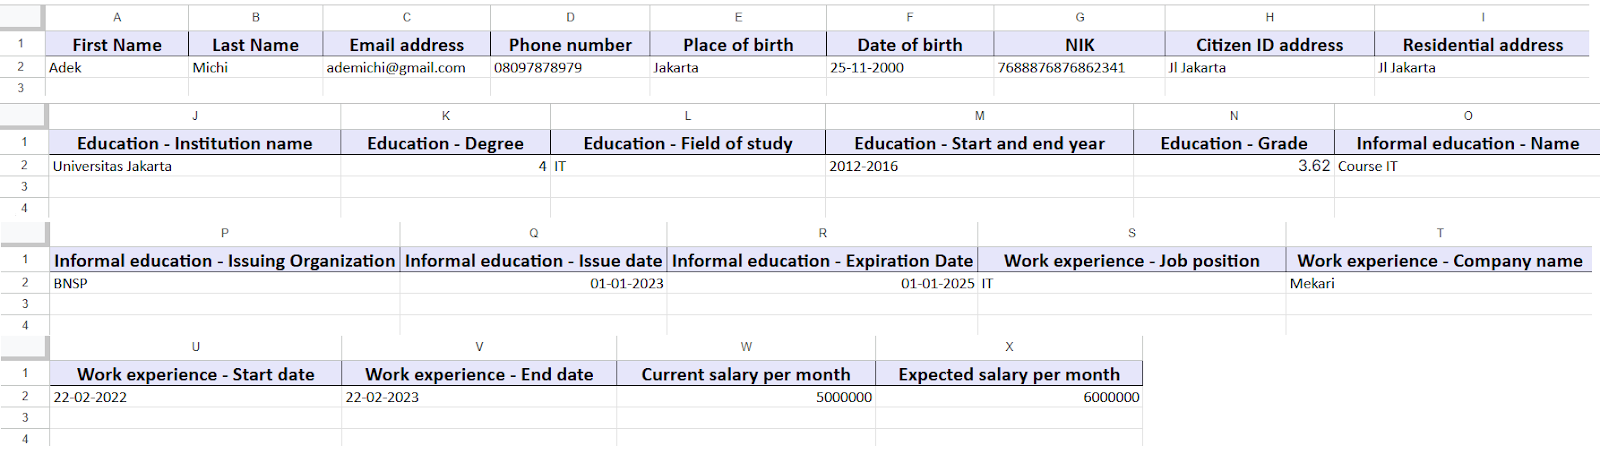
Task: Select the phone number cell 08097878979
Action: [569, 68]
